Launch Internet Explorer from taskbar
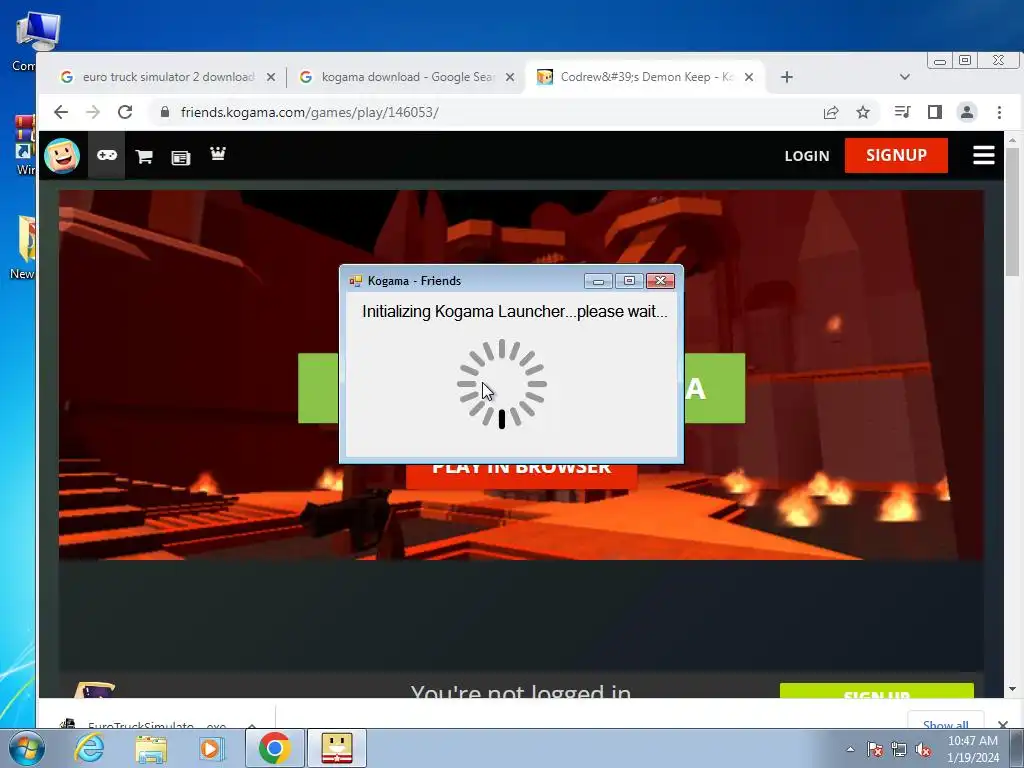Screen dimensions: 1024x768 click(89, 748)
